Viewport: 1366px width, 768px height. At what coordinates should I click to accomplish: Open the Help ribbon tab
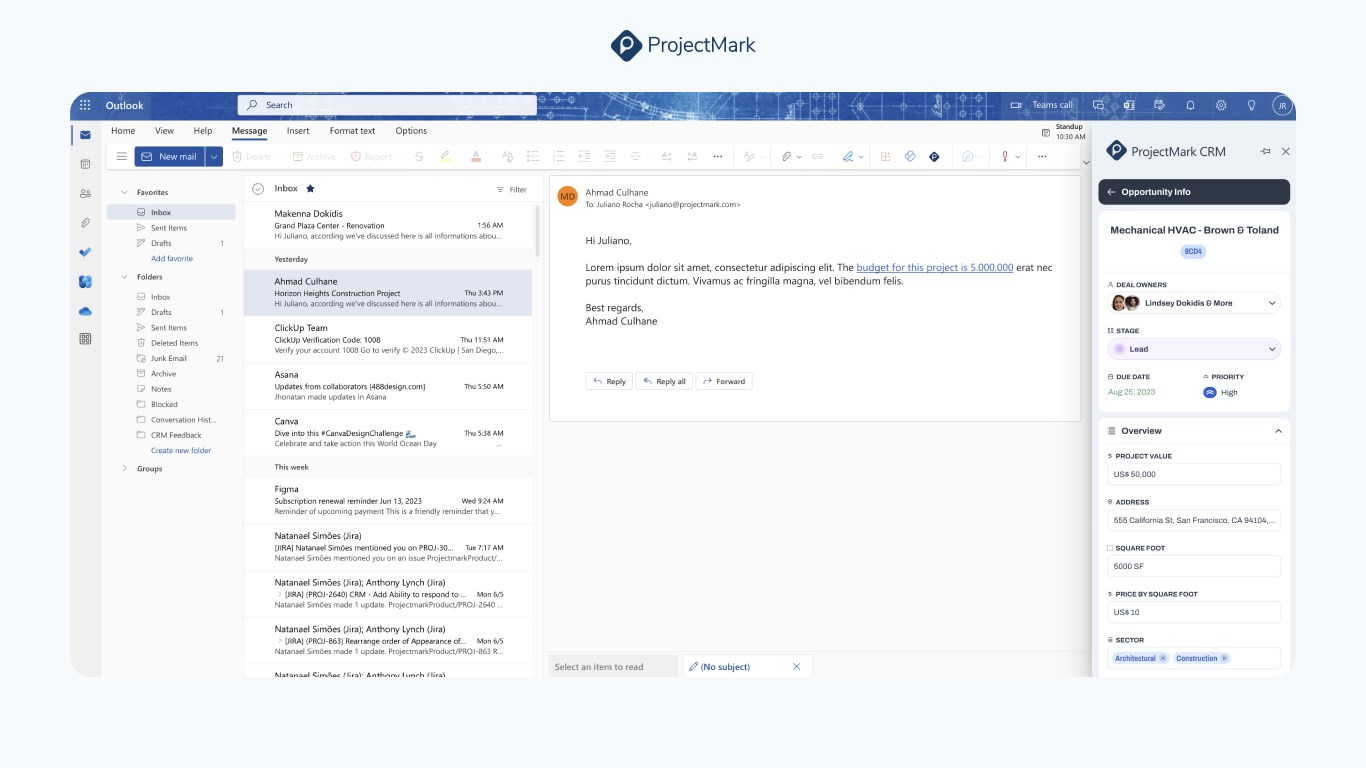coord(203,131)
